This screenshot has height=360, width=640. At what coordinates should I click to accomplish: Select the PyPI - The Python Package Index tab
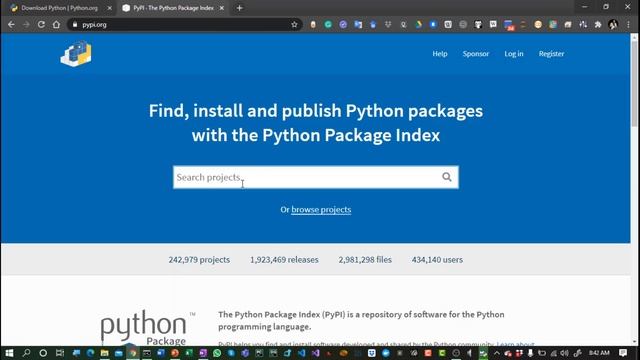[x=173, y=8]
